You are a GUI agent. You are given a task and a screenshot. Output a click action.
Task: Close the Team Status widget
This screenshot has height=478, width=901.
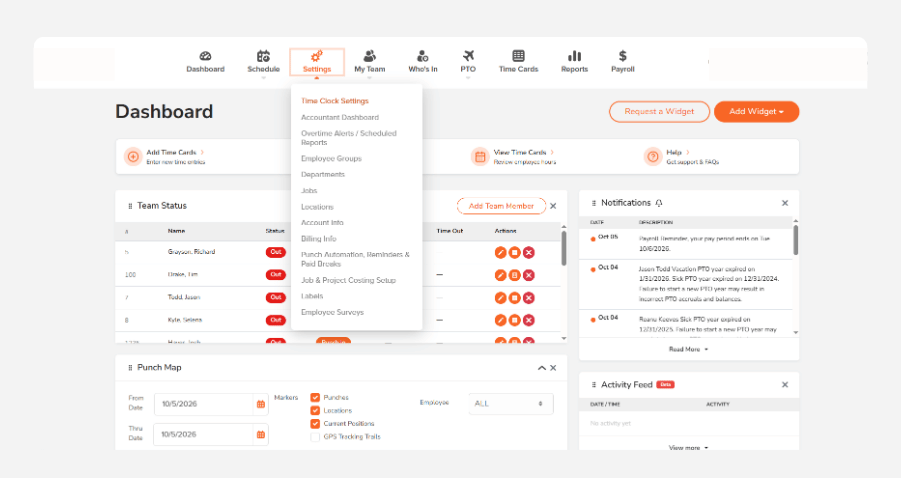click(x=553, y=206)
